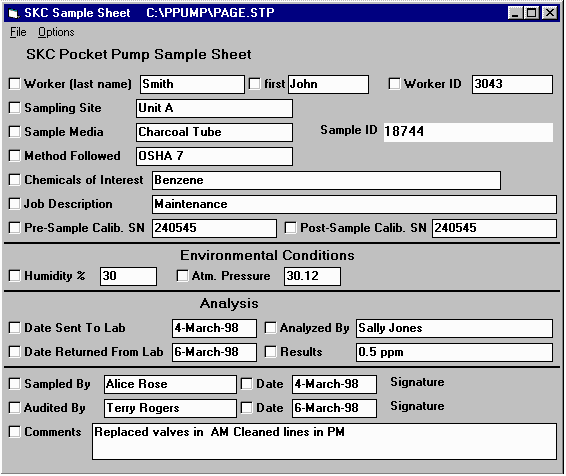Toggle the Humidity % checkbox

[14, 276]
